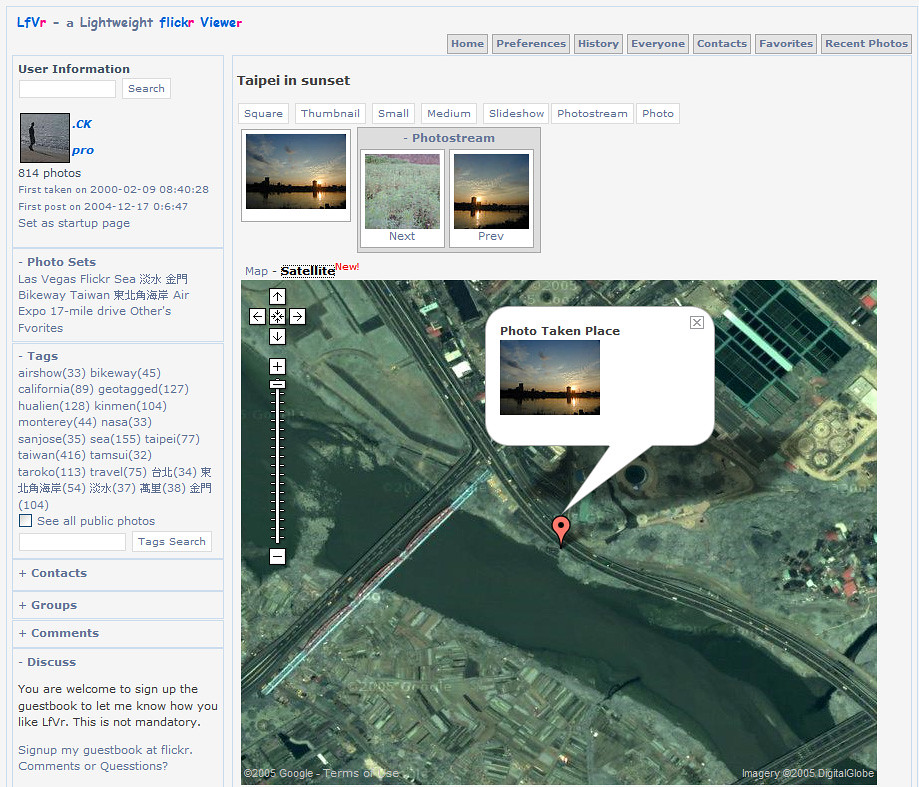Open Signup my guestbook at flickr link
Image resolution: width=919 pixels, height=787 pixels.
[105, 750]
